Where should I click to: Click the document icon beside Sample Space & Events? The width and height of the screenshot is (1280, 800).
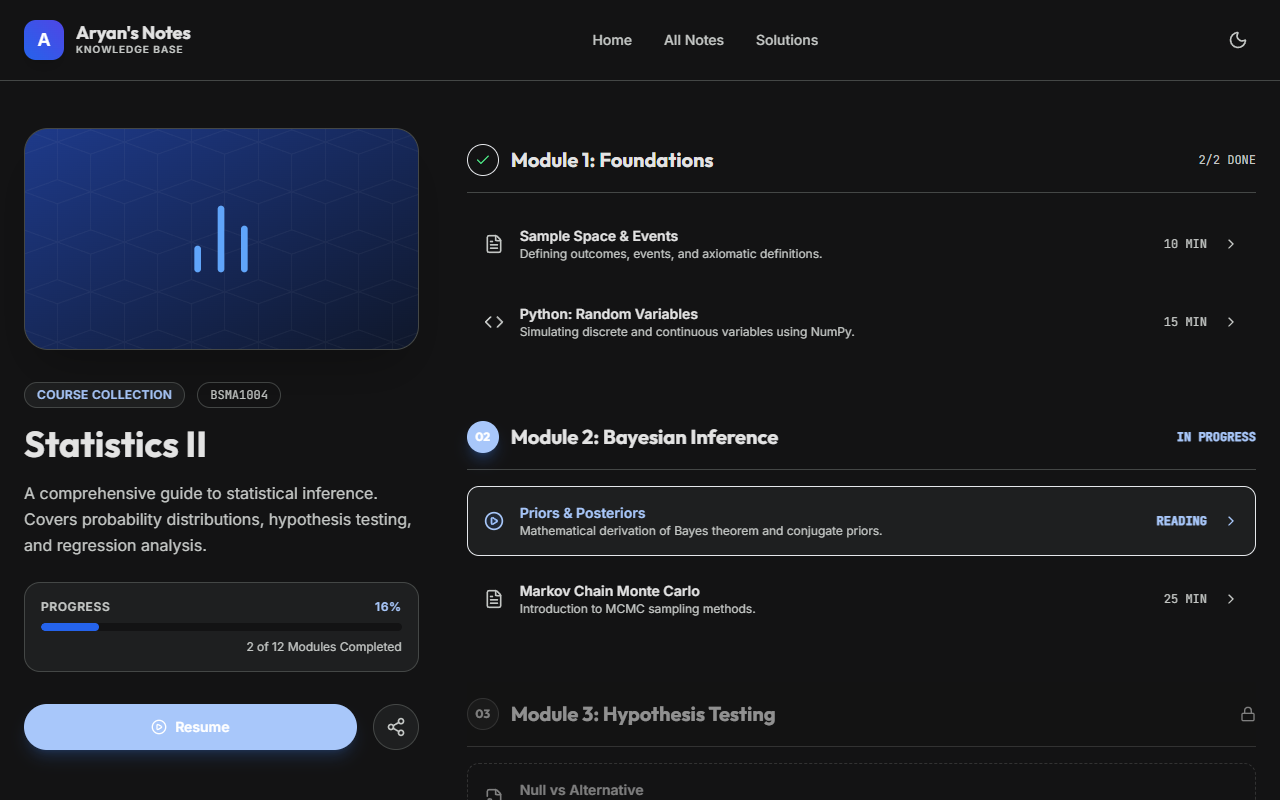point(494,244)
